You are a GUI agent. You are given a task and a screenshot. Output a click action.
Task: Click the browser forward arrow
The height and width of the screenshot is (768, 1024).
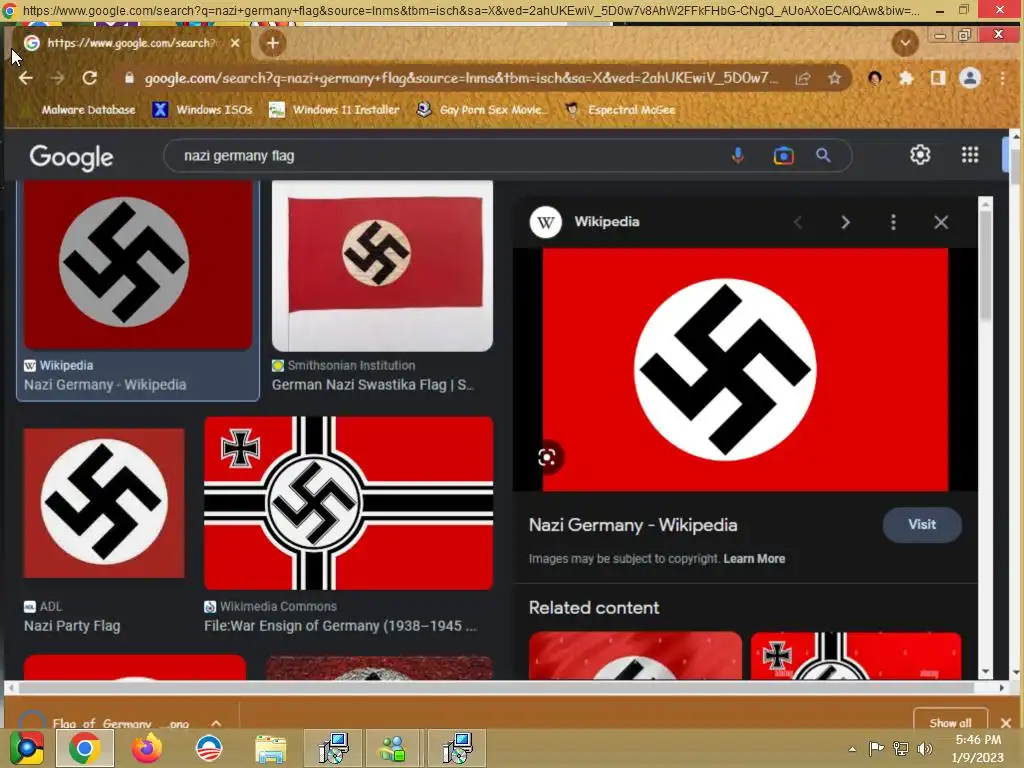[57, 78]
